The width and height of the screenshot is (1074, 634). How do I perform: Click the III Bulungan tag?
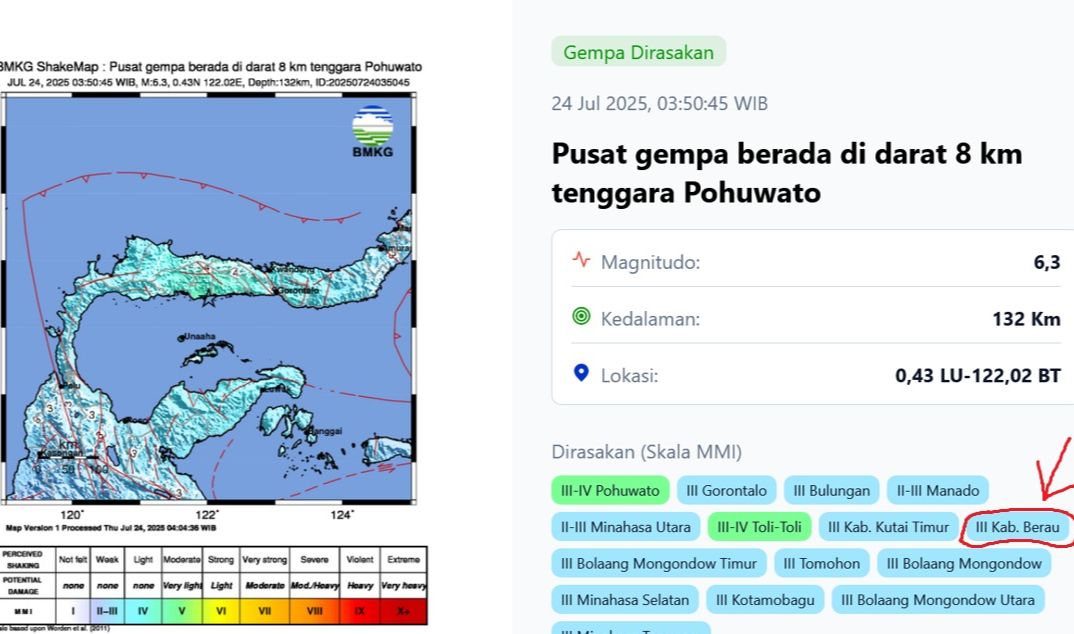pyautogui.click(x=831, y=490)
